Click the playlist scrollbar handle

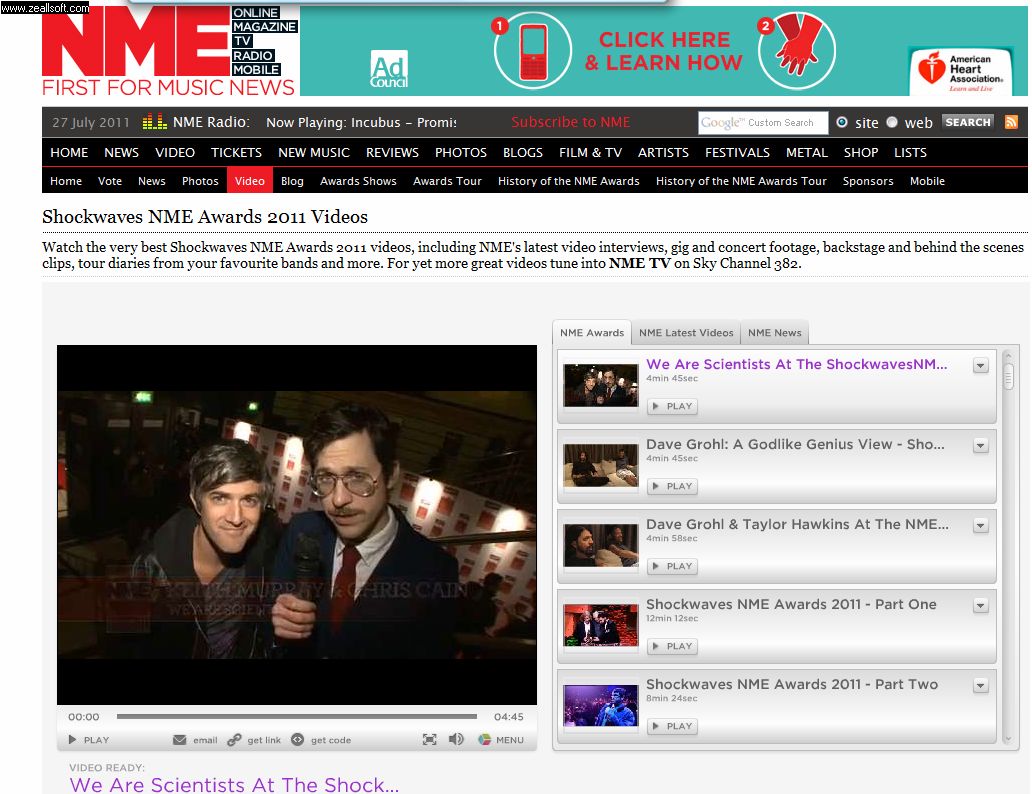tap(1008, 377)
